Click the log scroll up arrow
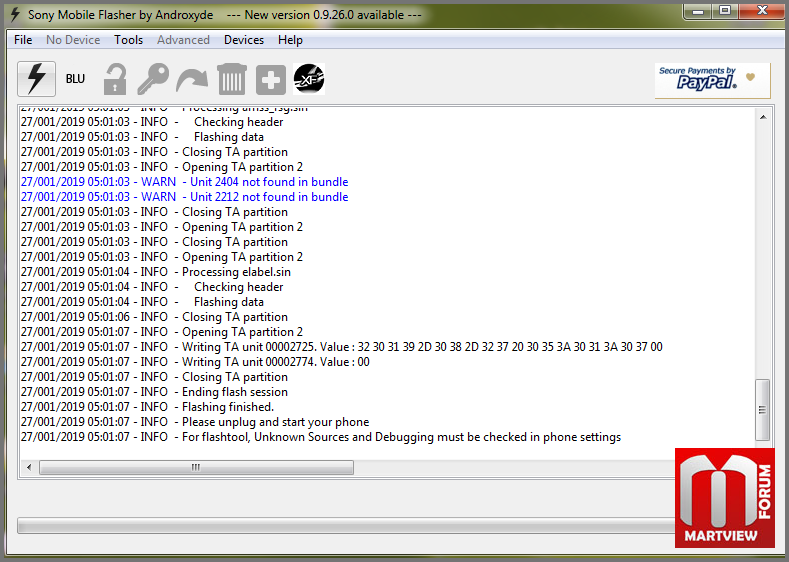 [x=763, y=117]
